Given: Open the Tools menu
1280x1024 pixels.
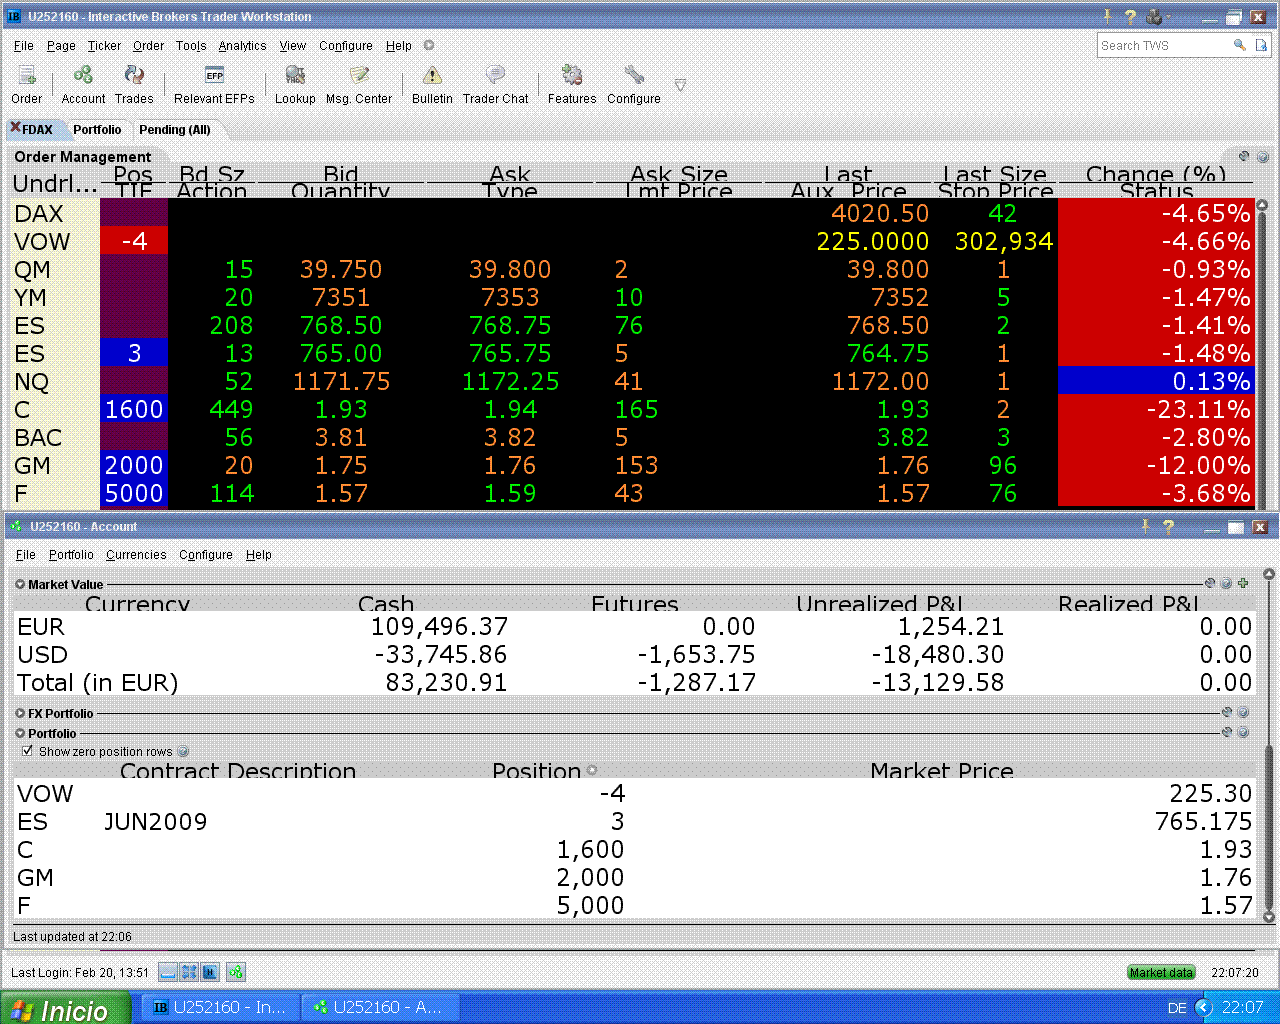Looking at the screenshot, I should coord(191,45).
